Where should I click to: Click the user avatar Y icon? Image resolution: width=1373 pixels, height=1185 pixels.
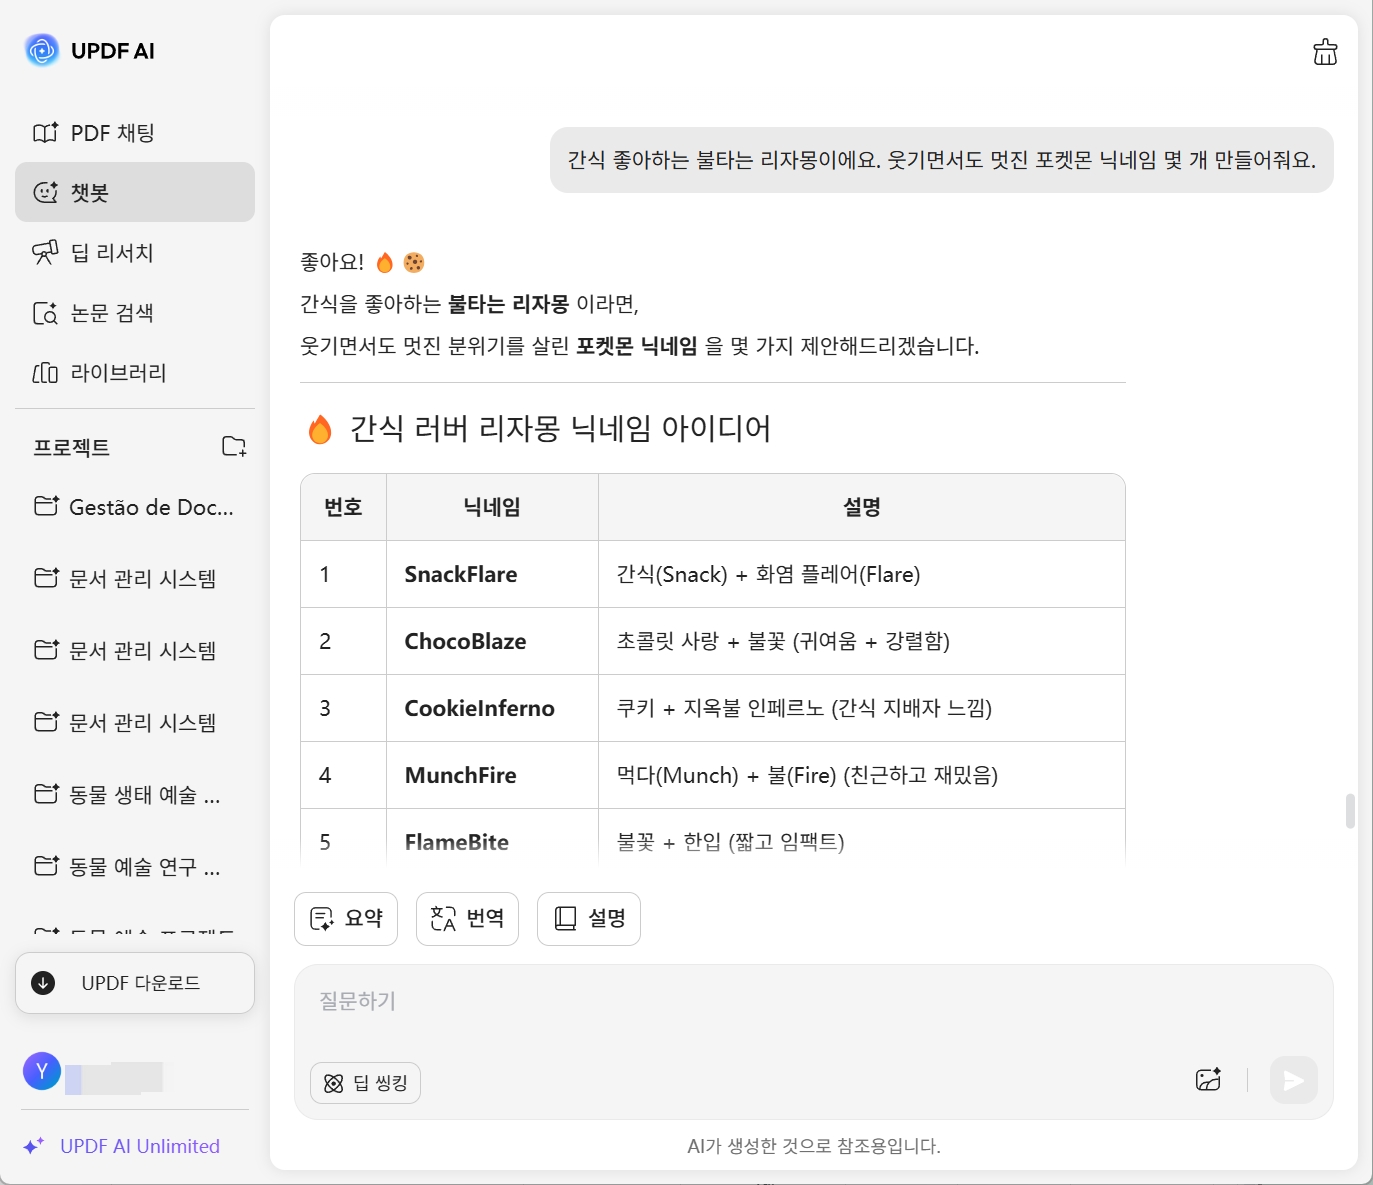coord(42,1071)
